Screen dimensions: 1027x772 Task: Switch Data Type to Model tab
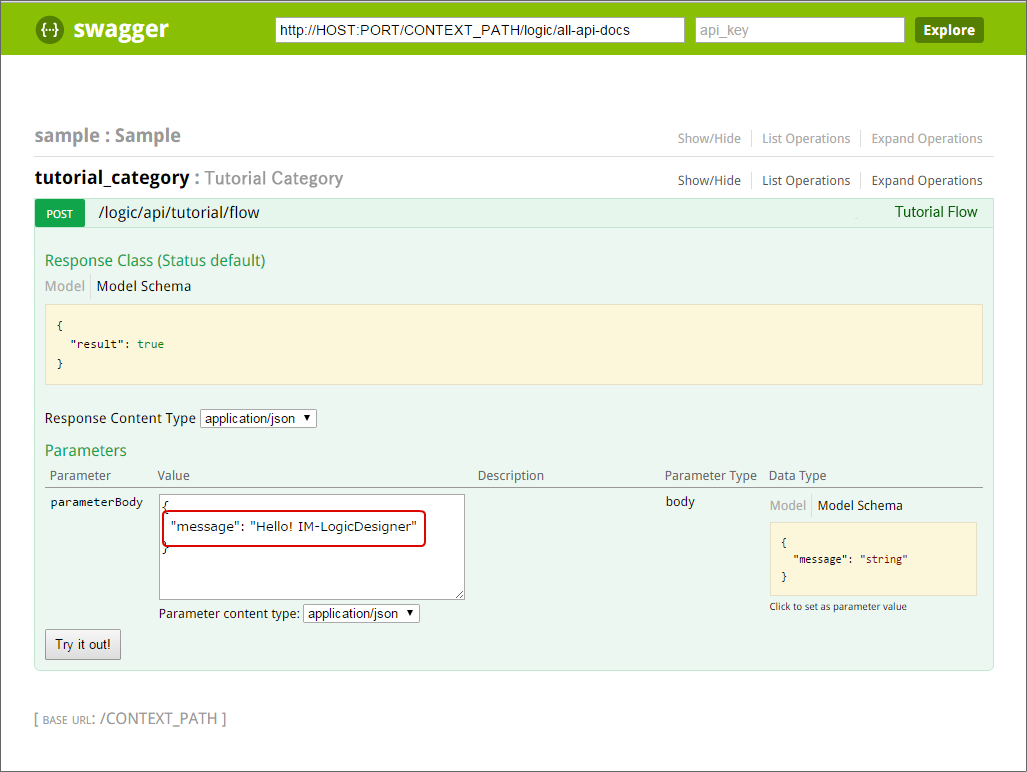(x=787, y=505)
